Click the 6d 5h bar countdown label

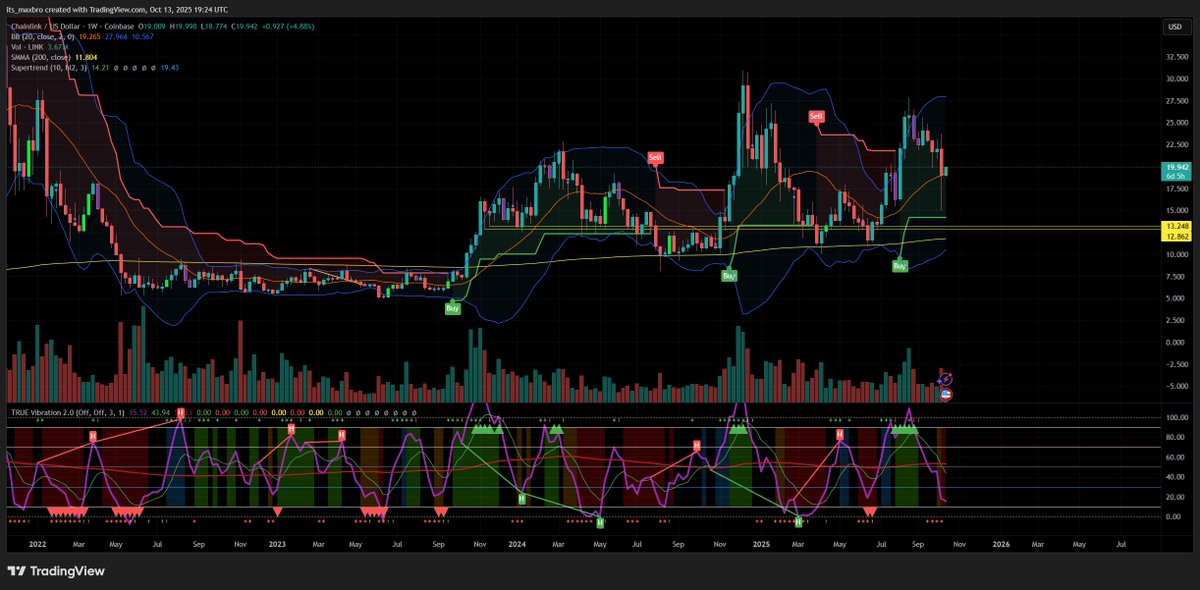click(1175, 176)
